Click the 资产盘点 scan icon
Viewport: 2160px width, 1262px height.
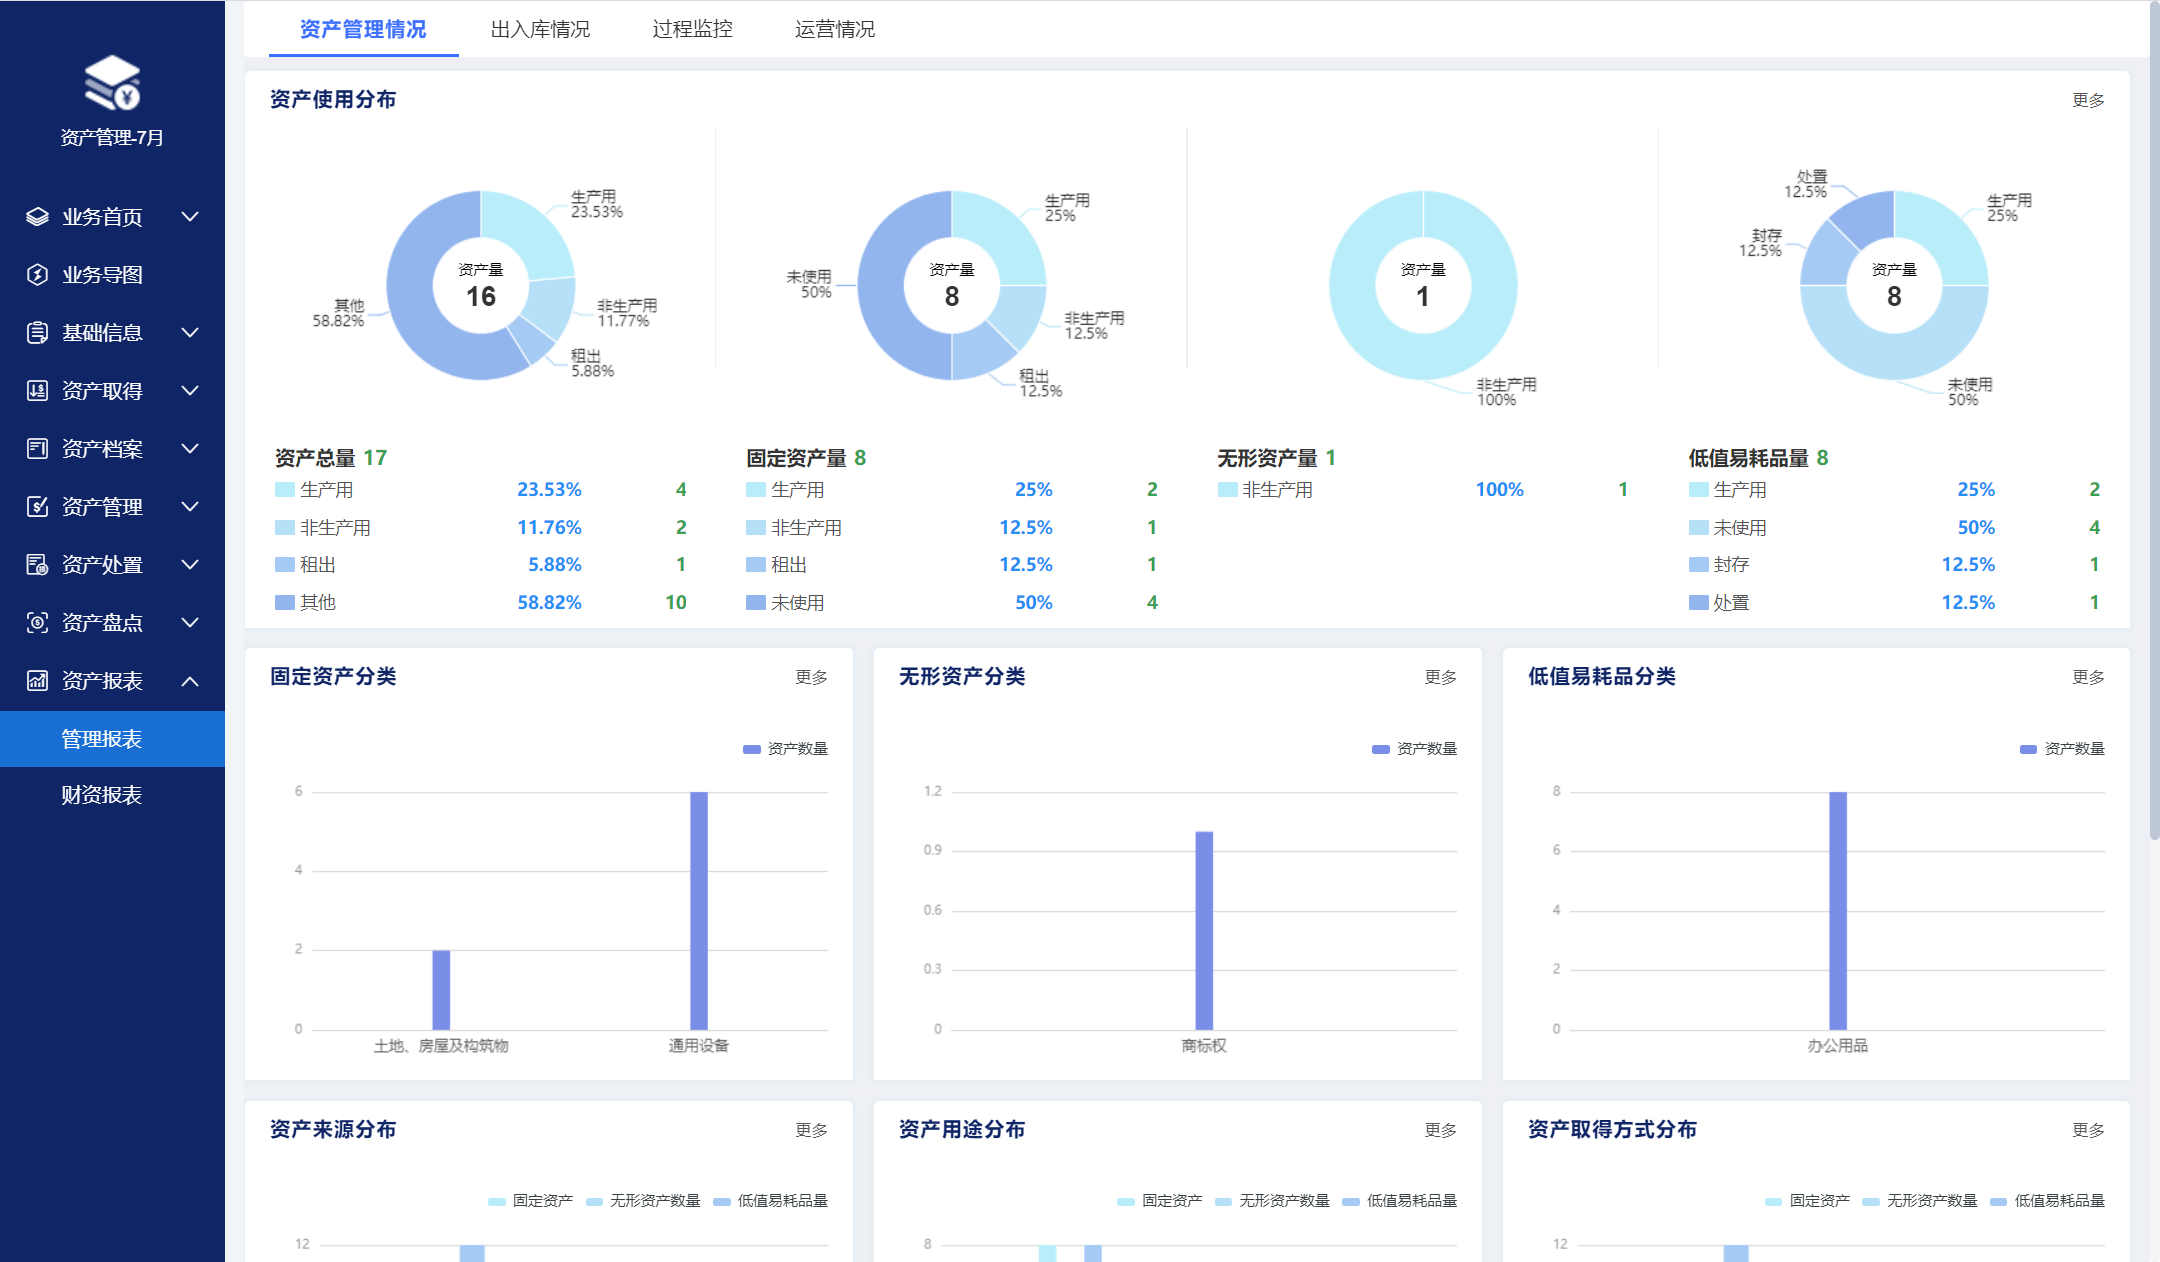point(37,623)
